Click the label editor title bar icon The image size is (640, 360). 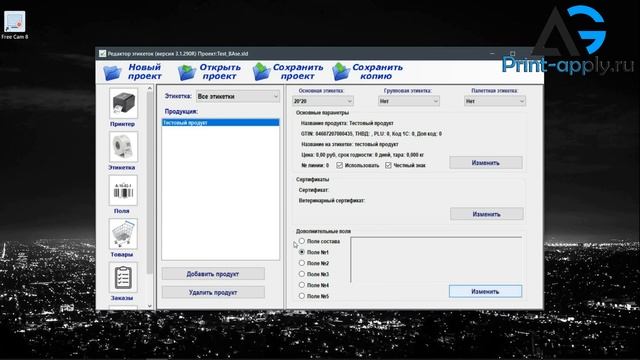(102, 53)
